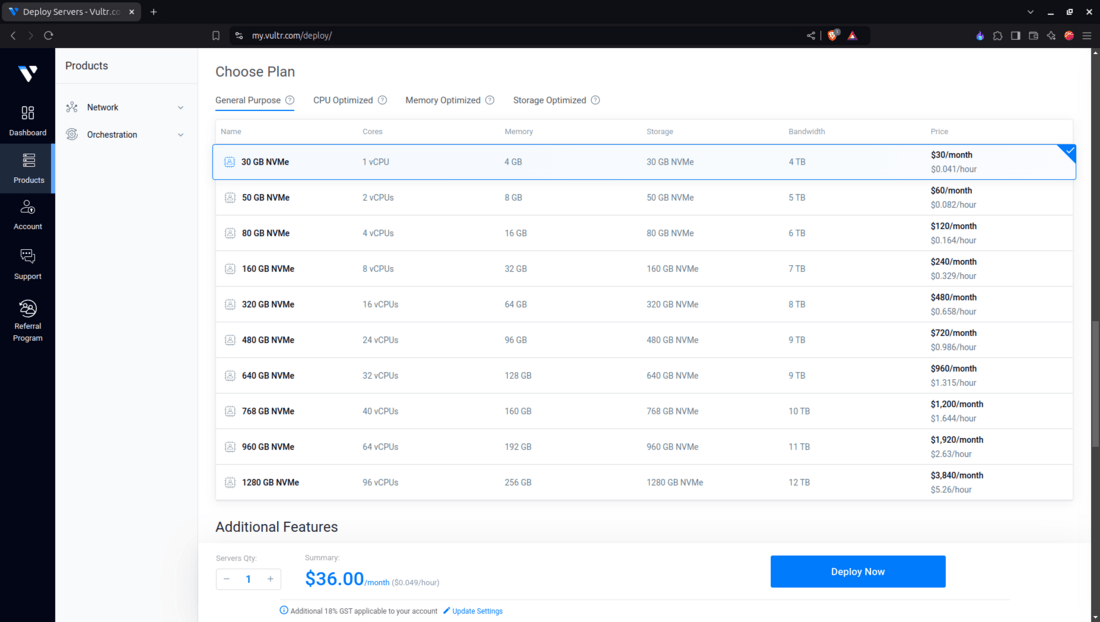1100x622 pixels.
Task: Click the Network icon in Products panel
Action: click(x=72, y=107)
